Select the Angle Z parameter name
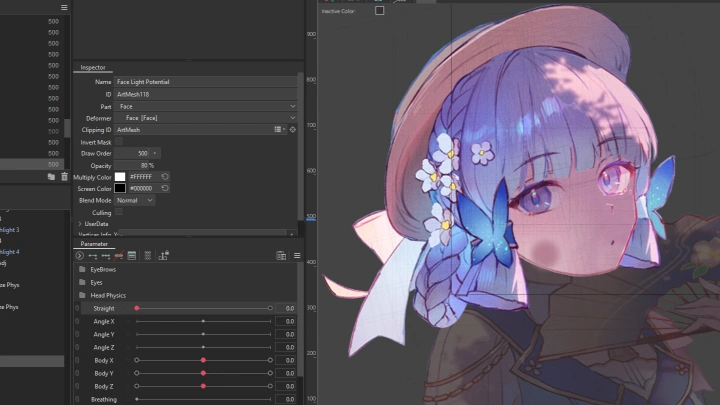Screen dimensions: 720x405 pyautogui.click(x=104, y=348)
